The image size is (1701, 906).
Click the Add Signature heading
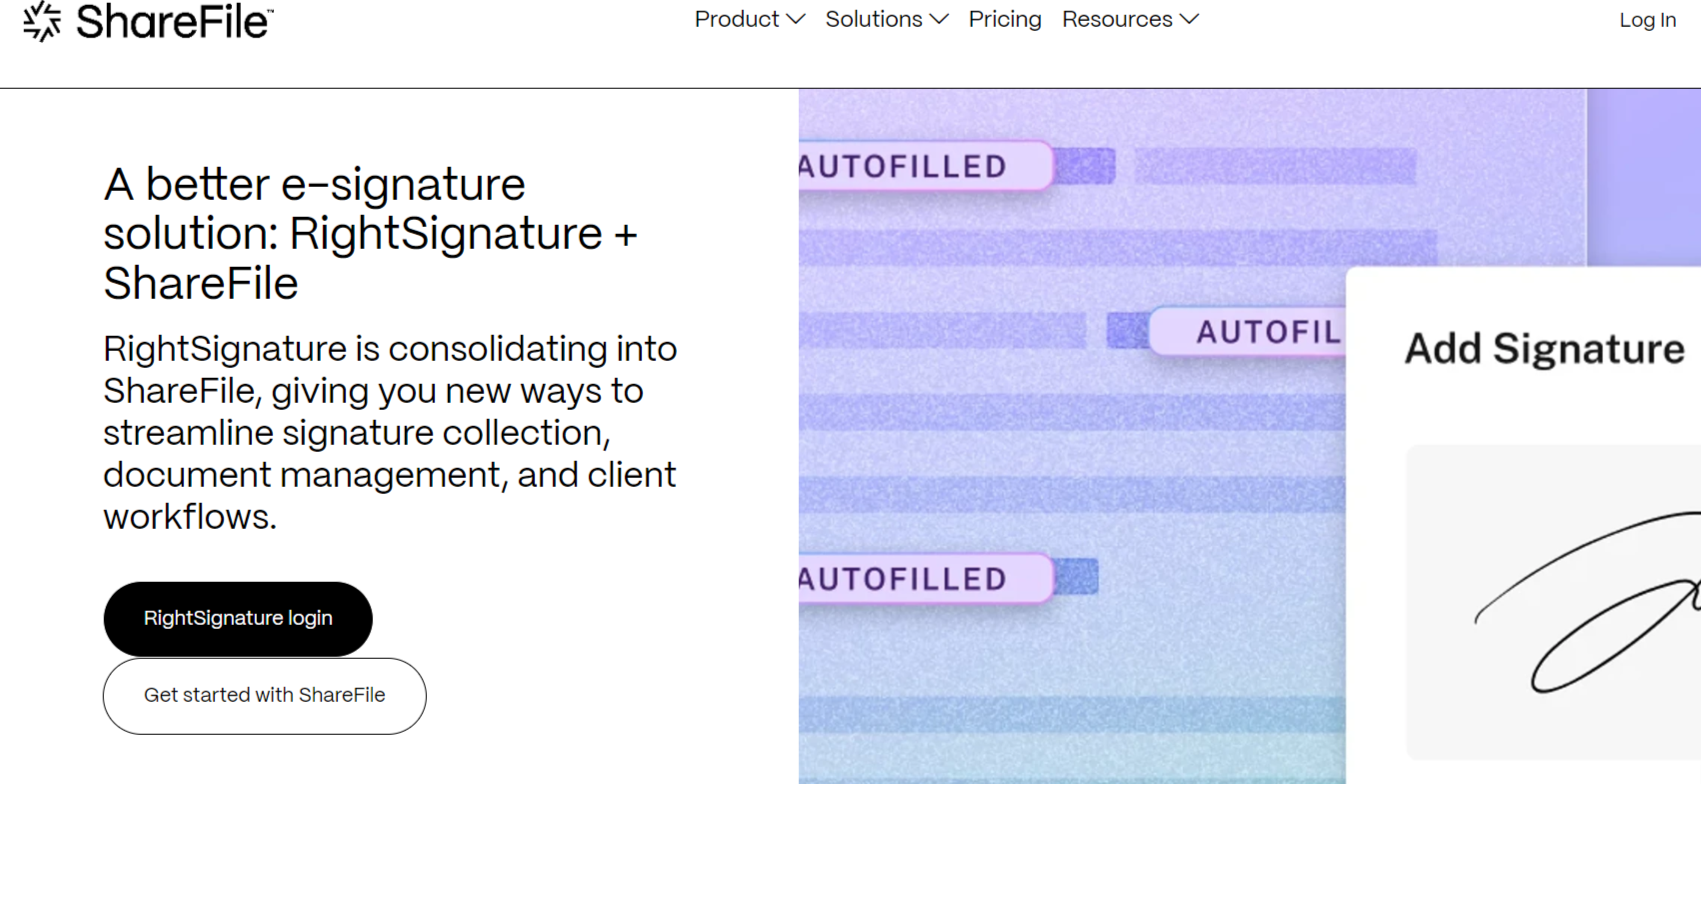(1543, 349)
